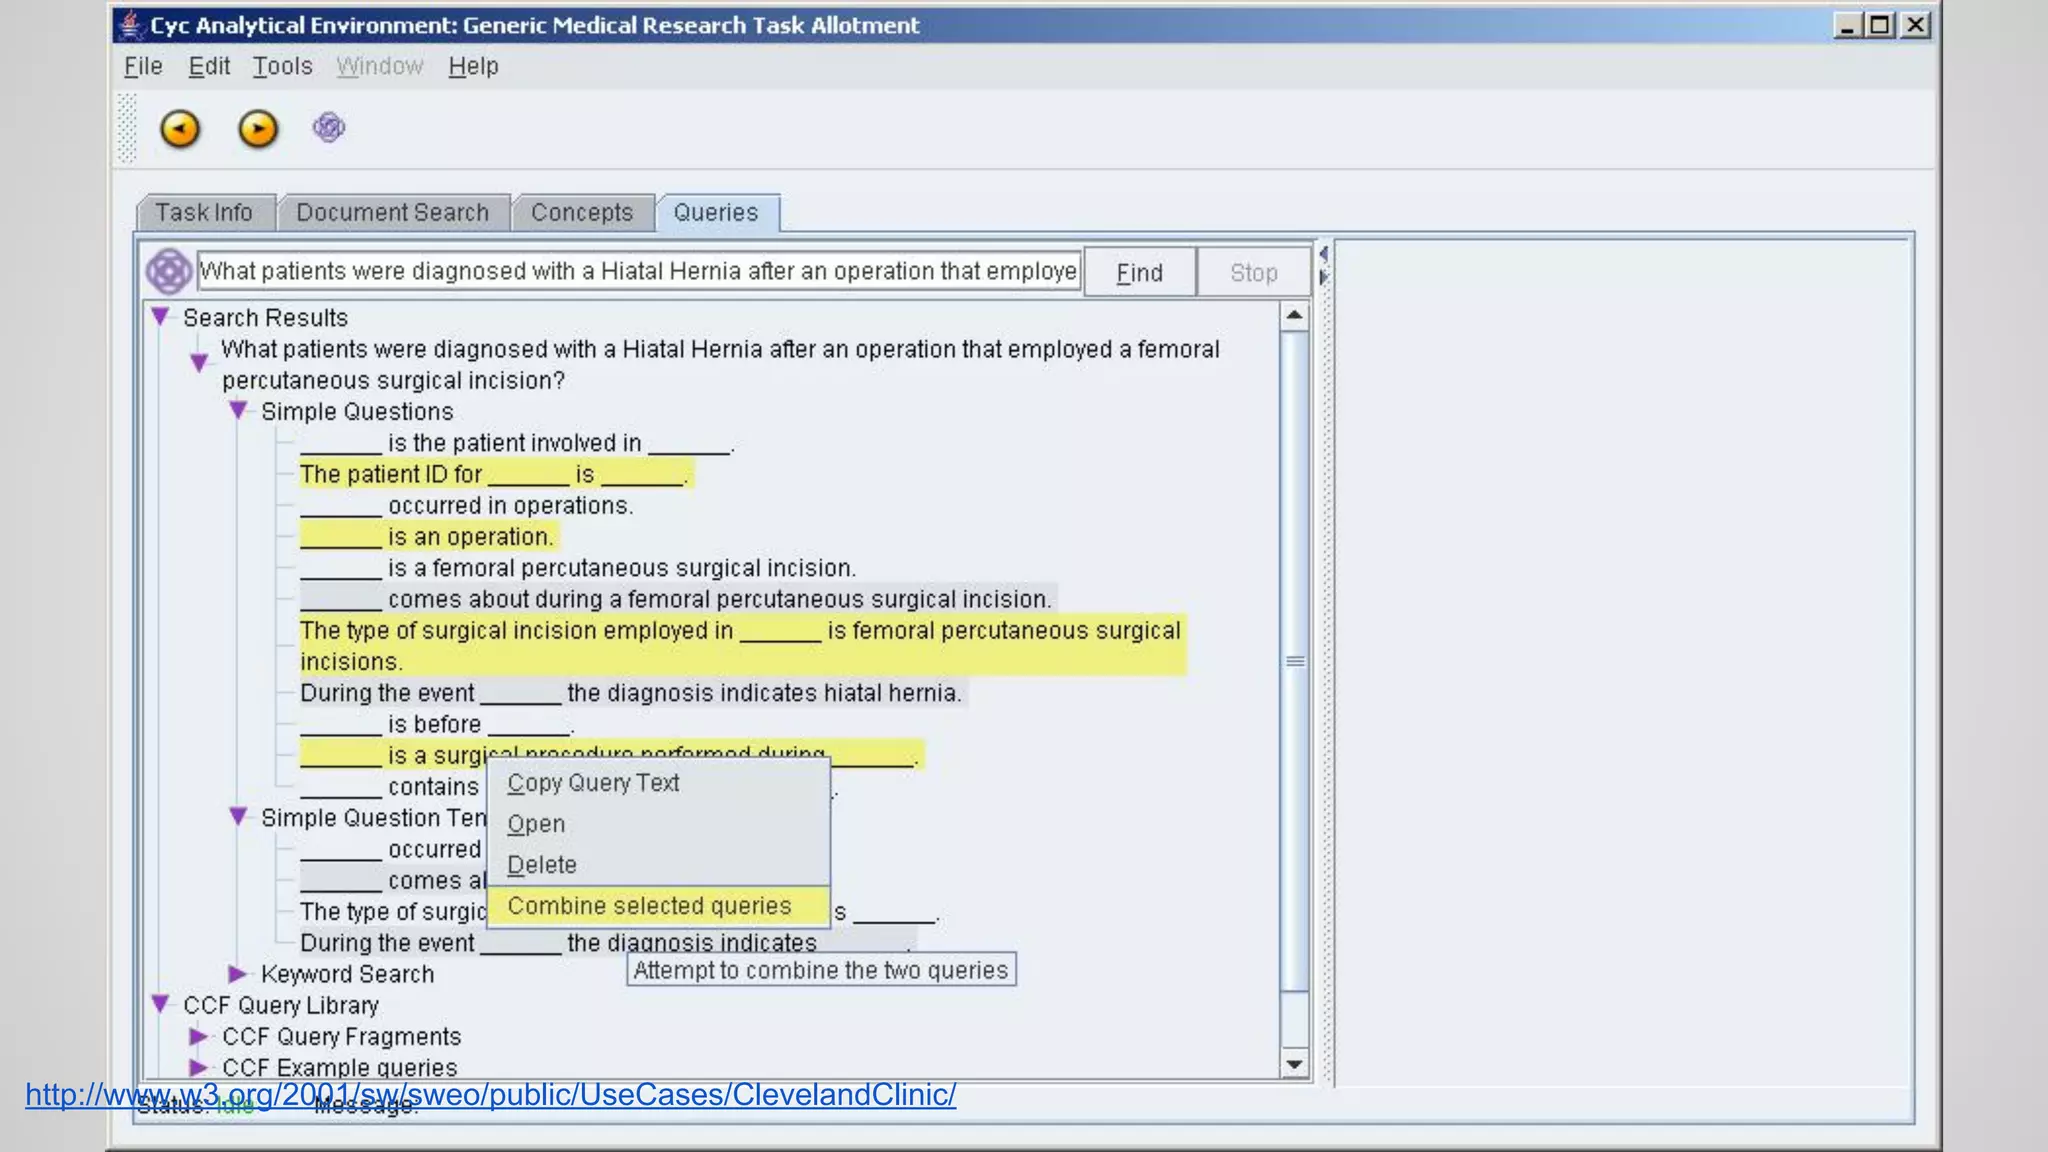Click inside the query text field
This screenshot has width=2048, height=1152.
(x=639, y=271)
